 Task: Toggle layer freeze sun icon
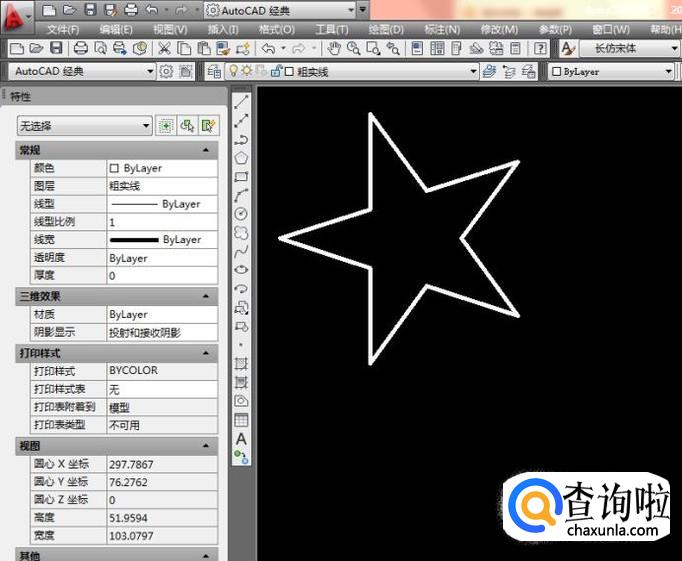tap(247, 70)
